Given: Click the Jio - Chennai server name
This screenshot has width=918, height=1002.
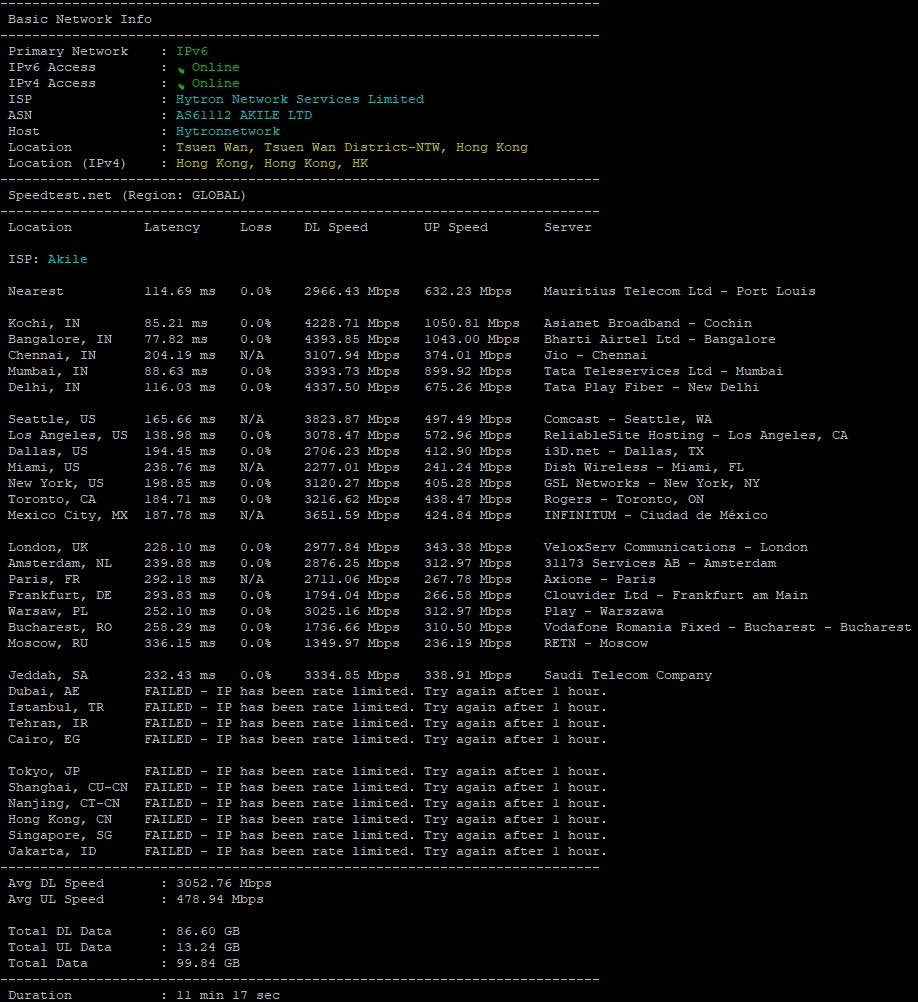Looking at the screenshot, I should (595, 355).
